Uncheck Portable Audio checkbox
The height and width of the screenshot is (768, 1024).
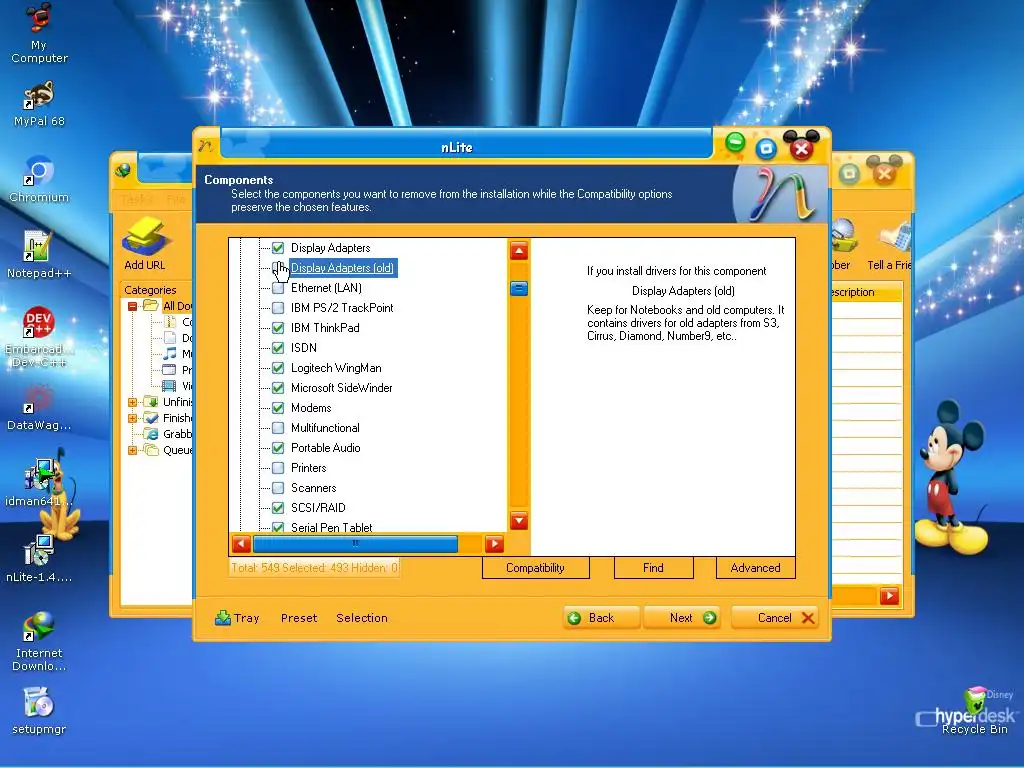[x=278, y=448]
